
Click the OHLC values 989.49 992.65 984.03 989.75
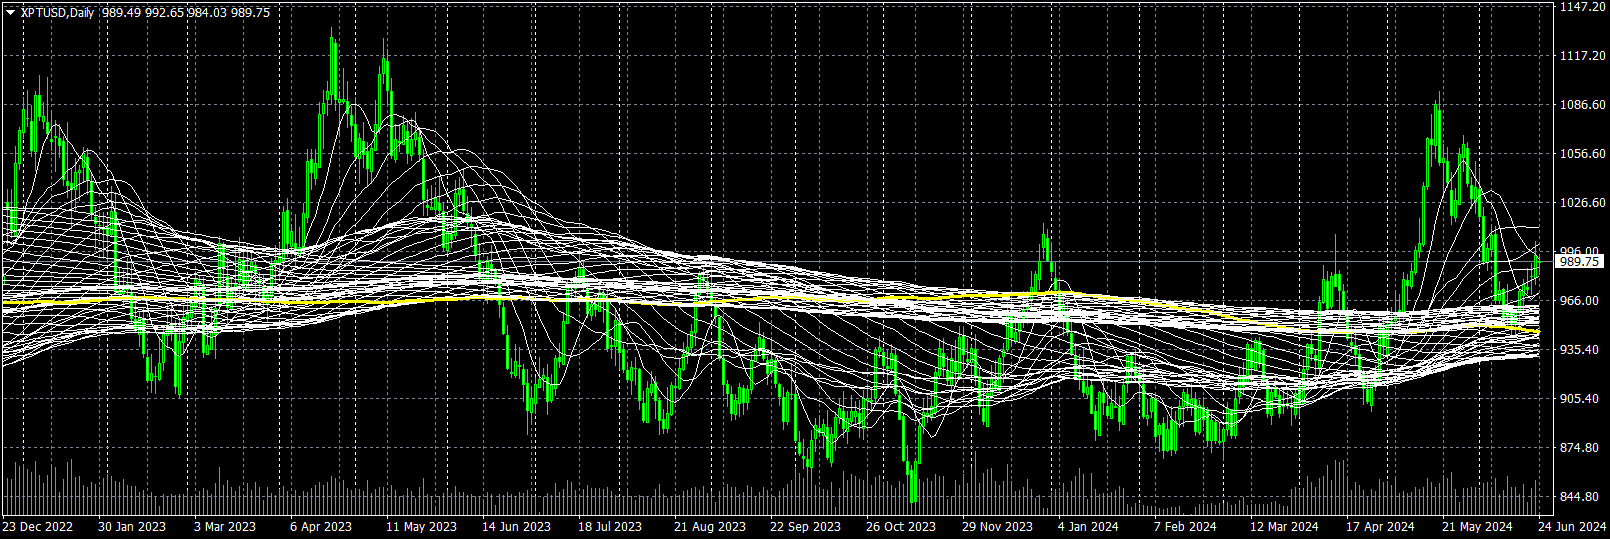(185, 13)
